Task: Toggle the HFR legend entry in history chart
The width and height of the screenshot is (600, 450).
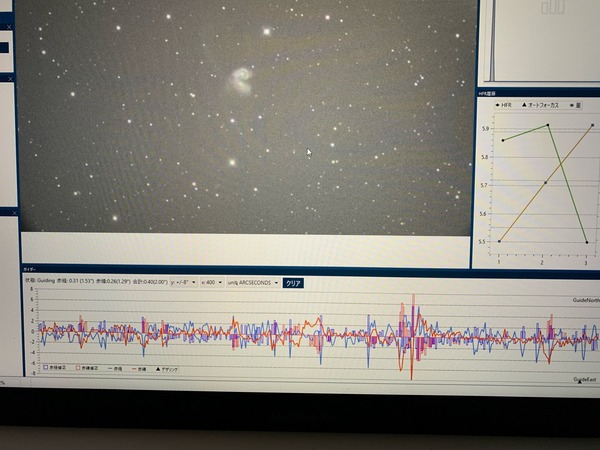Action: coord(504,105)
